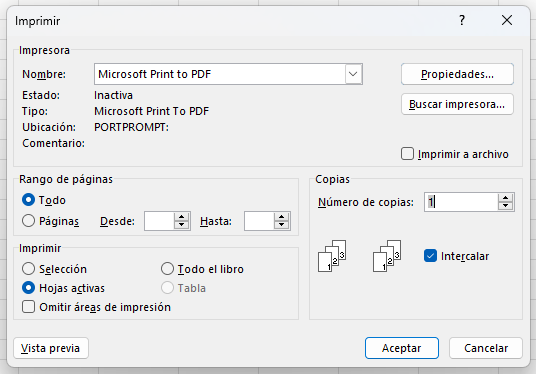Image resolution: width=536 pixels, height=374 pixels.
Task: Click the Número de copias field
Action: tap(461, 202)
